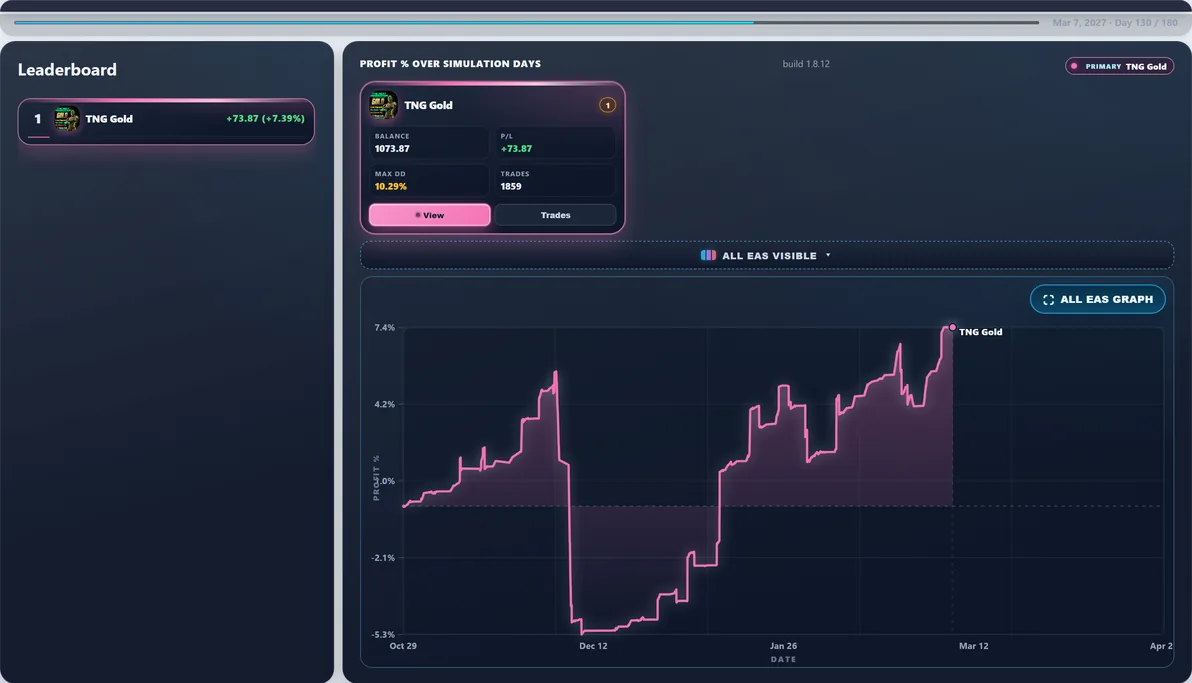Click the rank 1 badge on TNG Gold card
The width and height of the screenshot is (1192, 683).
coord(607,105)
